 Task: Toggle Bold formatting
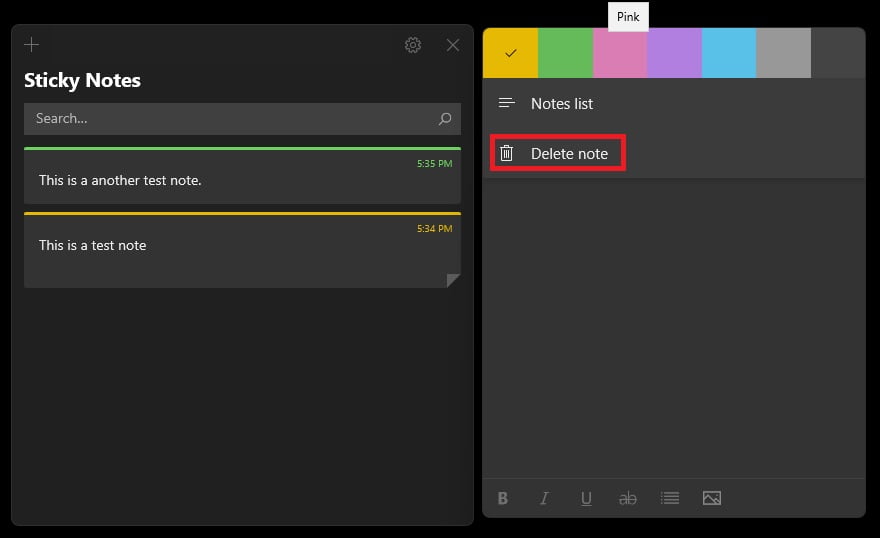click(503, 498)
